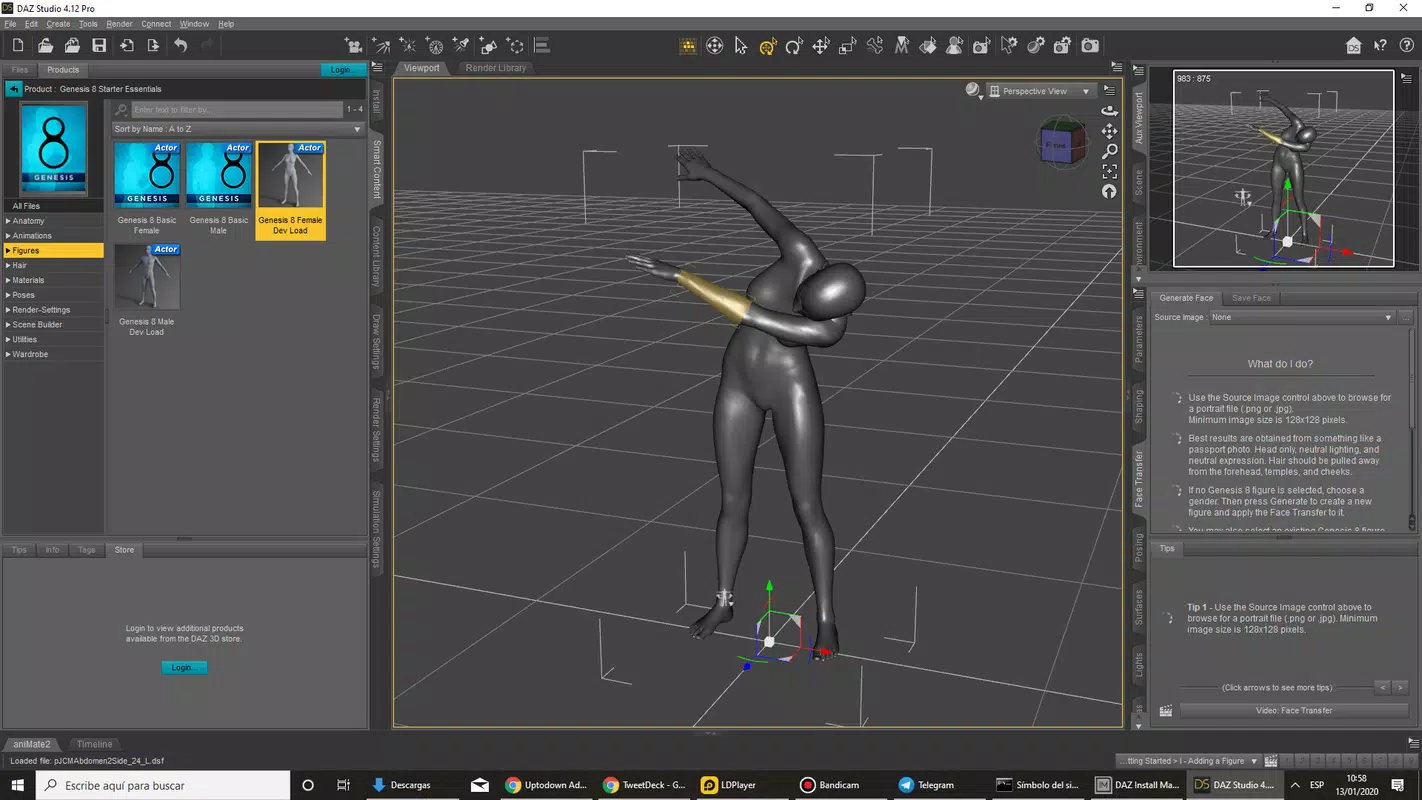Image resolution: width=1422 pixels, height=800 pixels.
Task: Open the Create menu
Action: coord(58,24)
